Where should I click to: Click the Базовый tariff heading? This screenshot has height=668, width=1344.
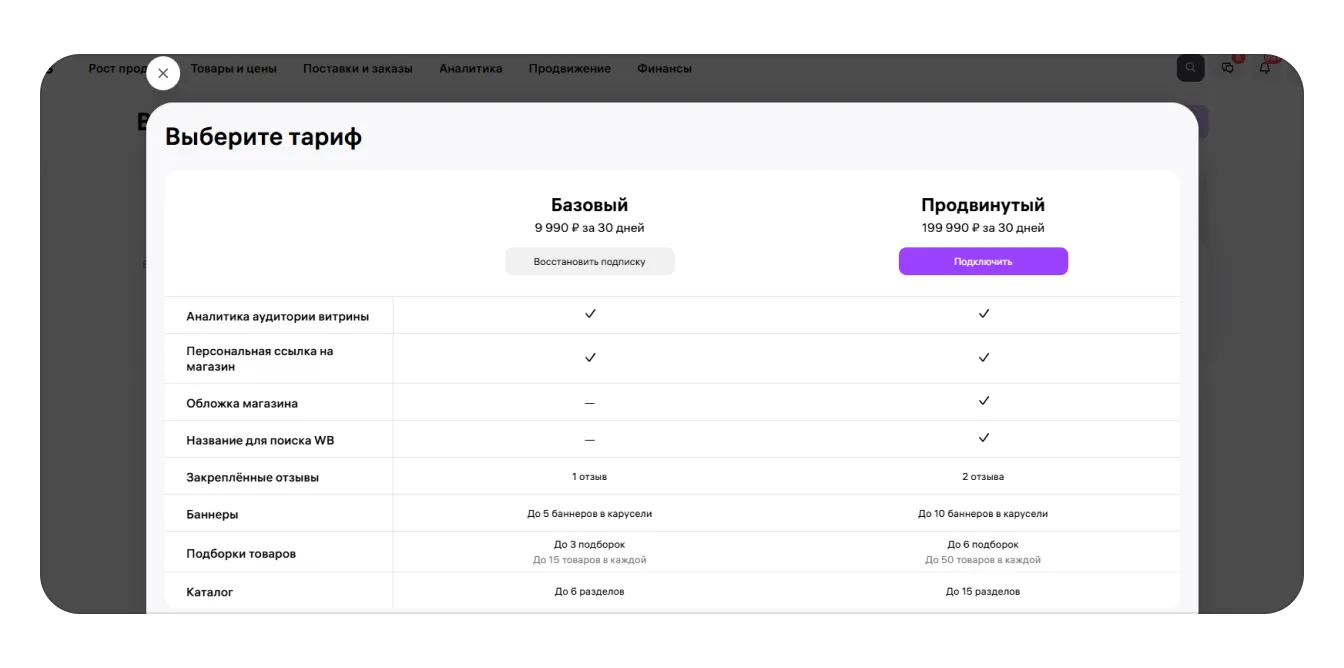coord(590,205)
